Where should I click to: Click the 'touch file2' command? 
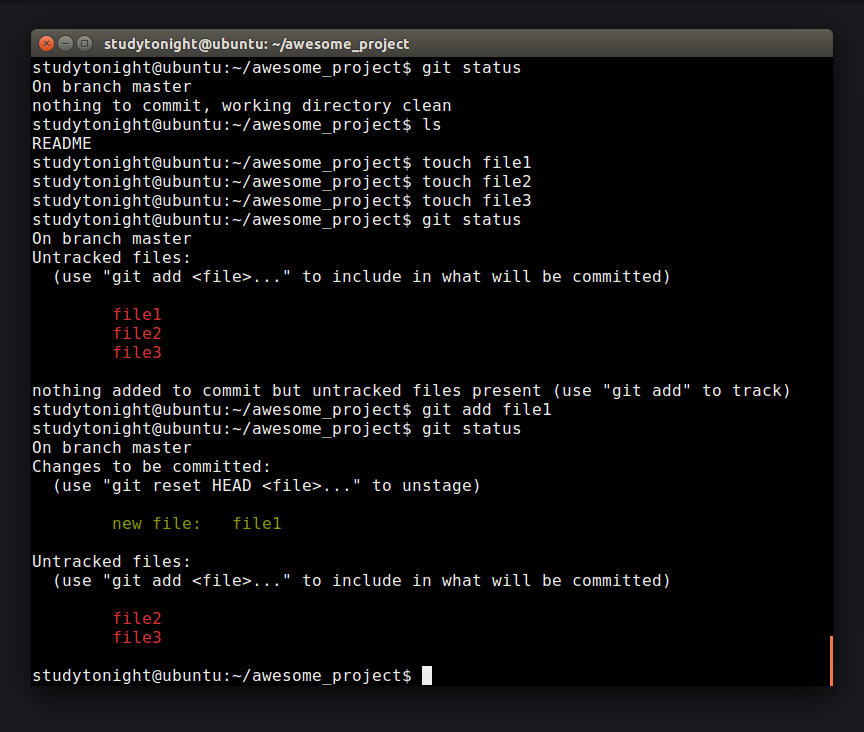click(x=477, y=182)
